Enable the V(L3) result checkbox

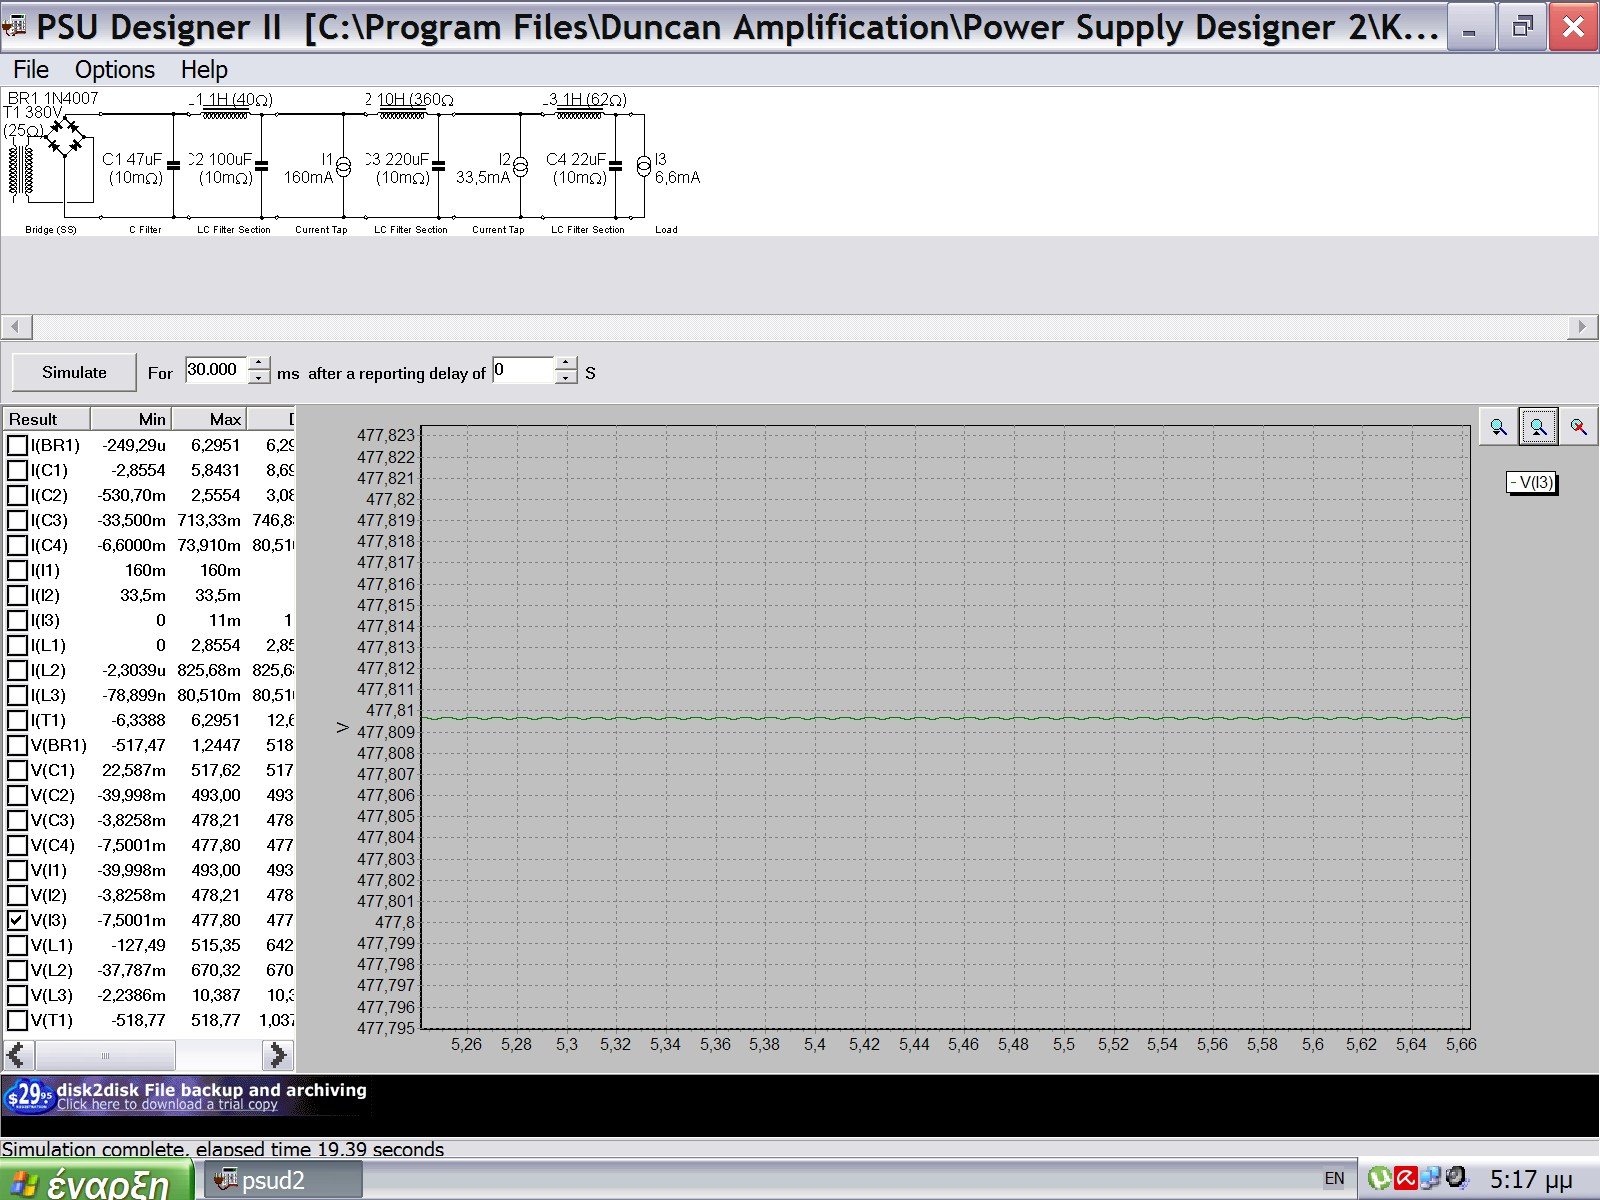(17, 995)
